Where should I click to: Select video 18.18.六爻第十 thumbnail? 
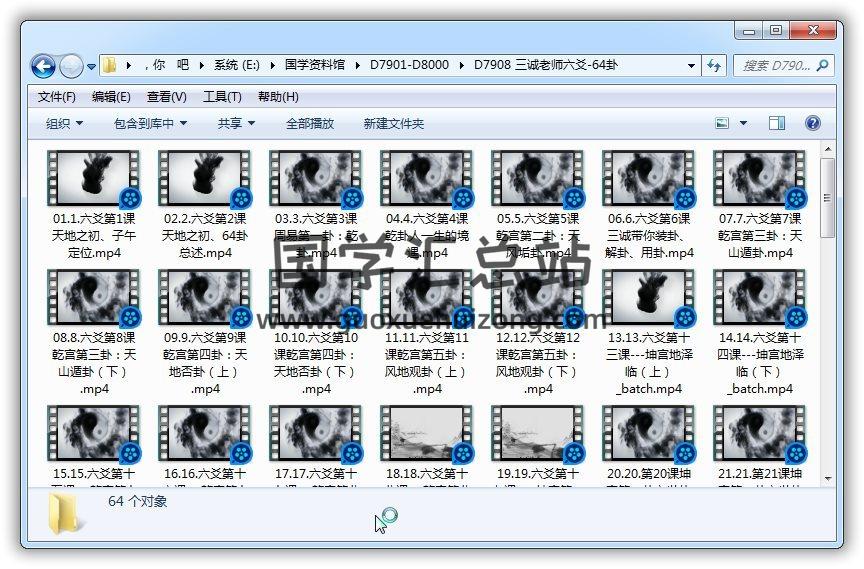click(426, 433)
